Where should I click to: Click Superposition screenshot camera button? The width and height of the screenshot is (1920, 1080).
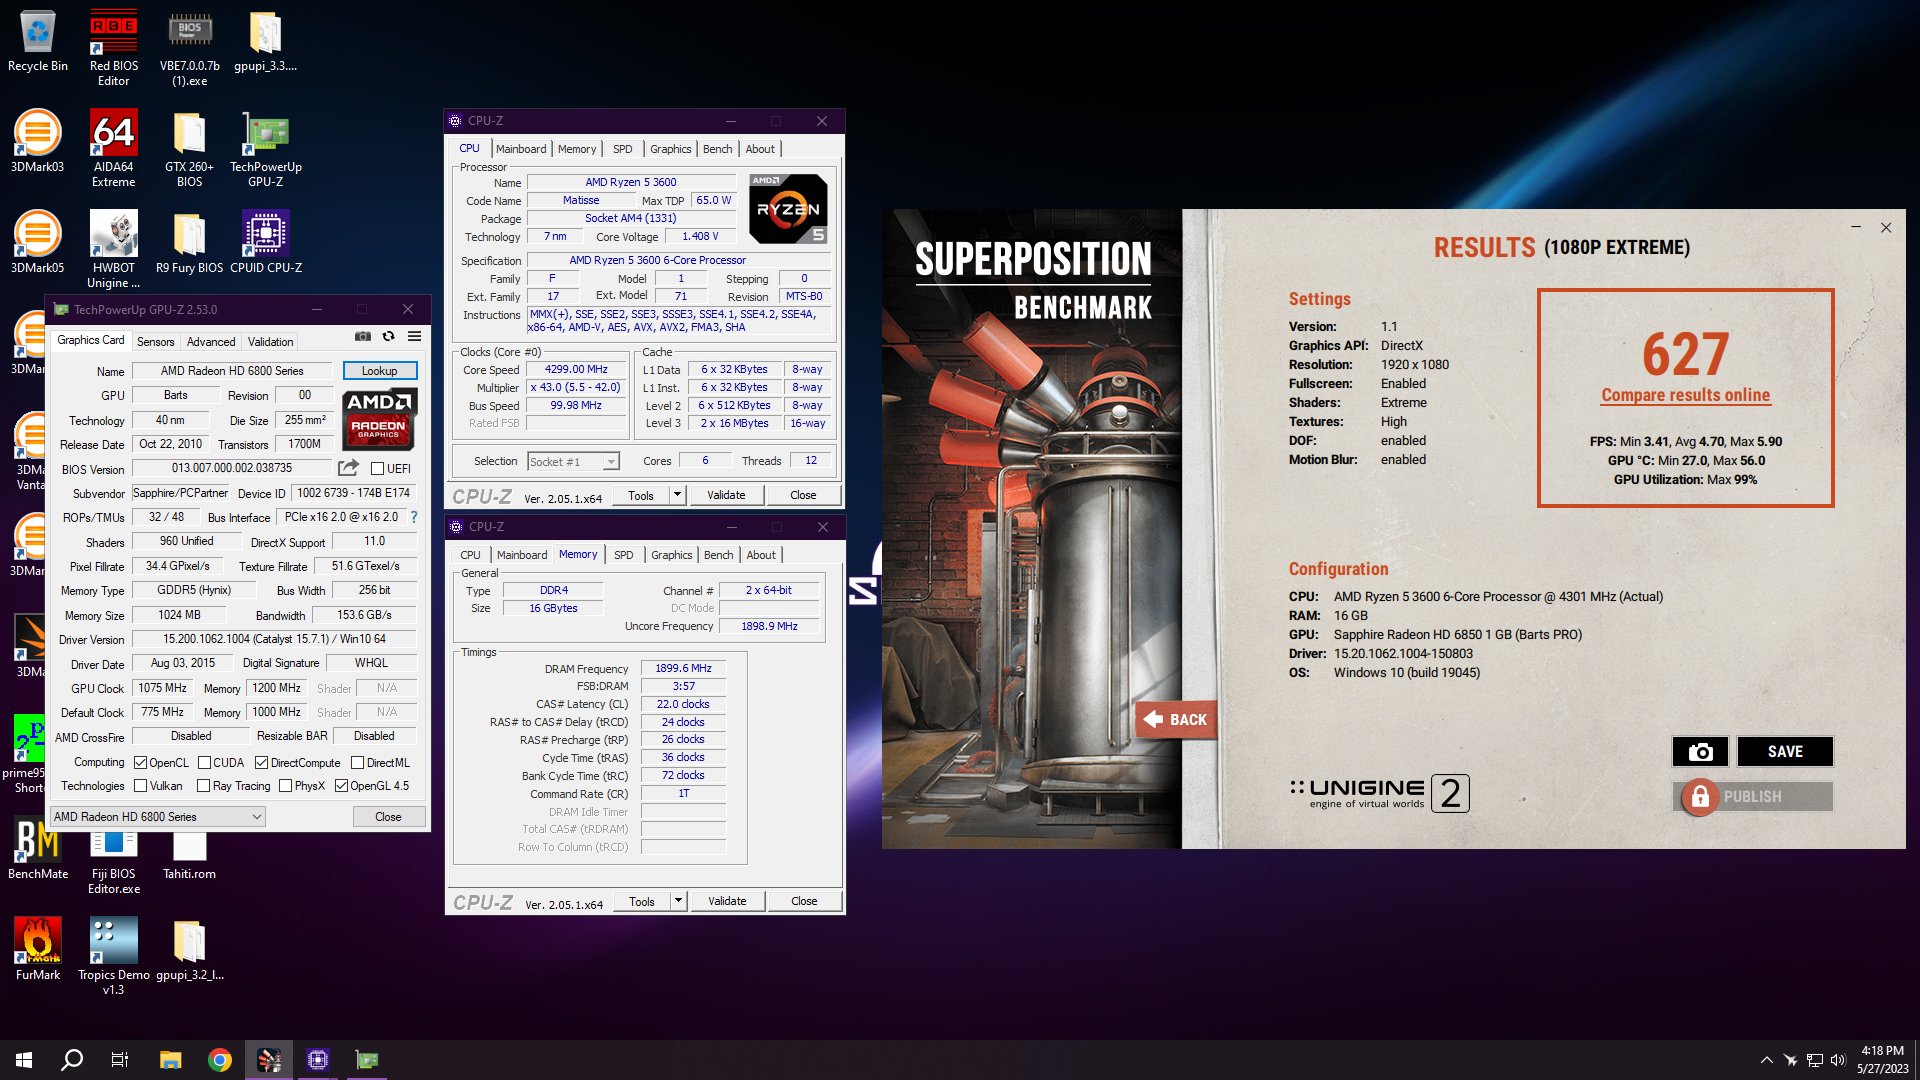[x=1700, y=752]
